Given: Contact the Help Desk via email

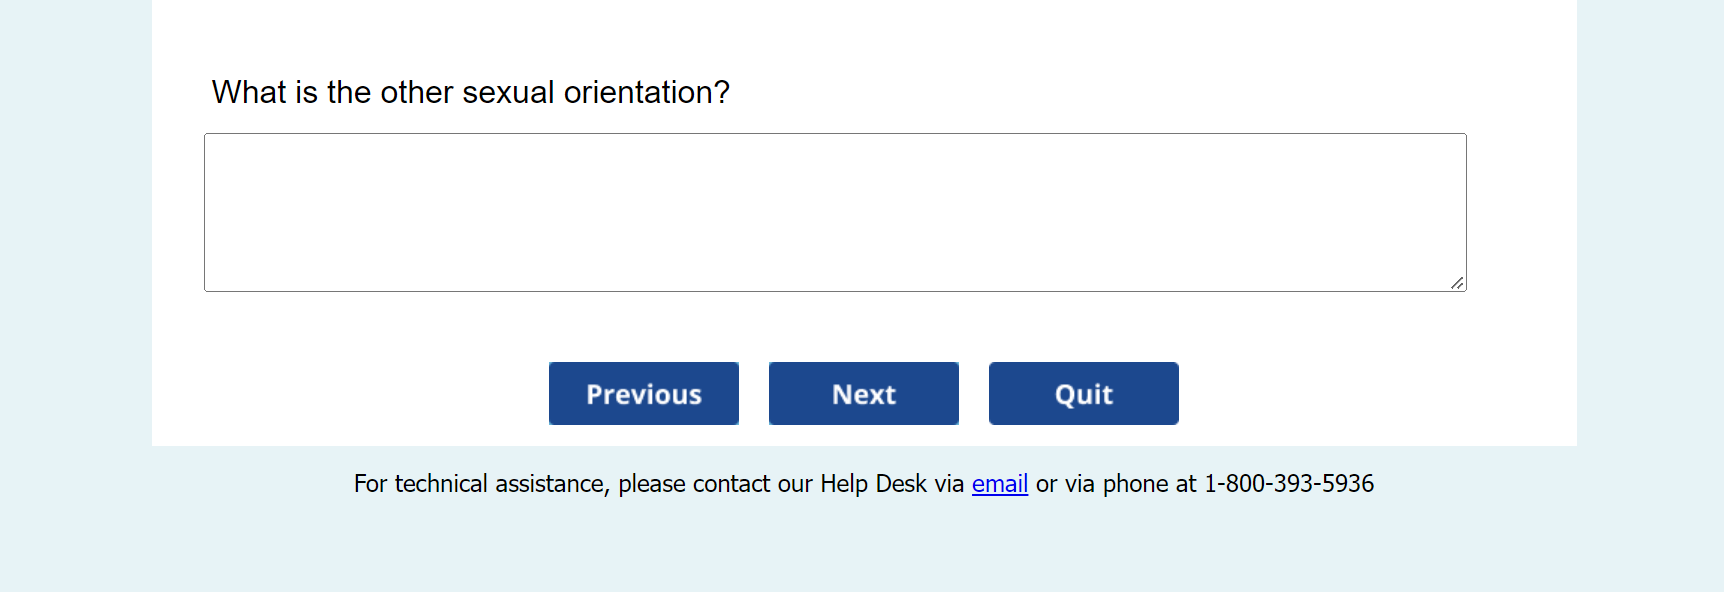Looking at the screenshot, I should [x=1000, y=484].
